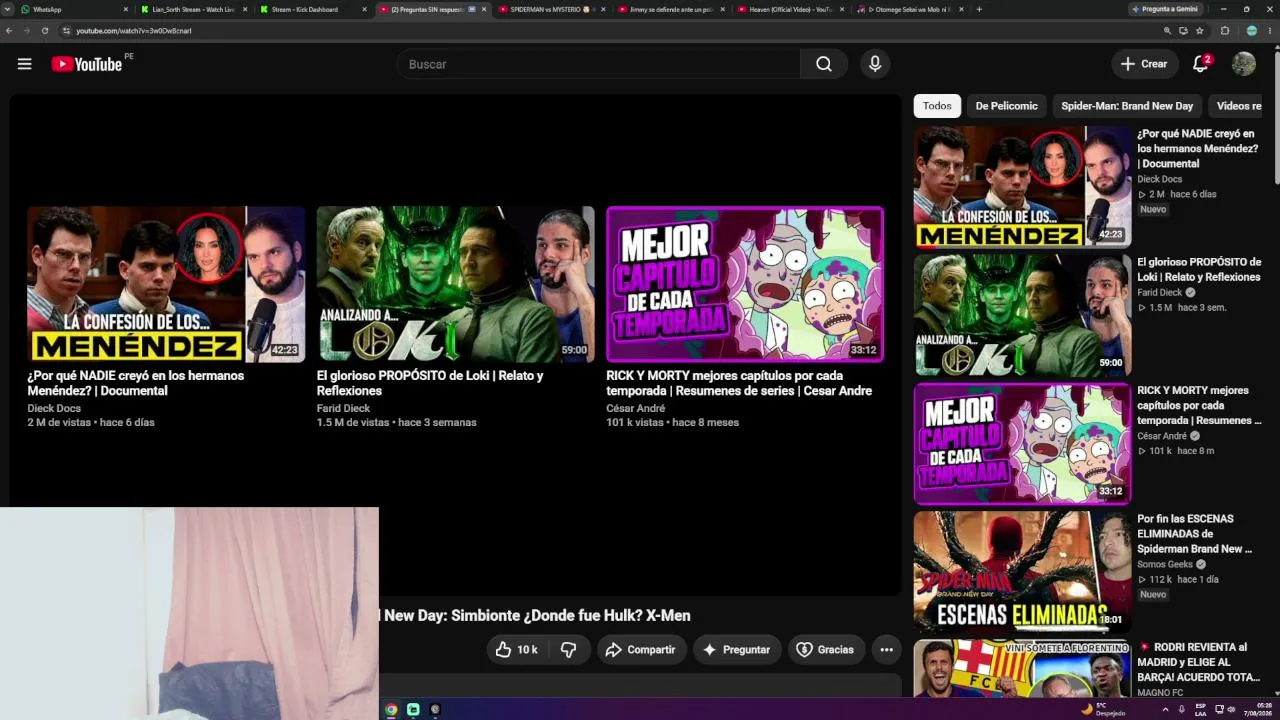
Task: Open sidebar Rick y Morty thumbnail
Action: click(x=1023, y=444)
